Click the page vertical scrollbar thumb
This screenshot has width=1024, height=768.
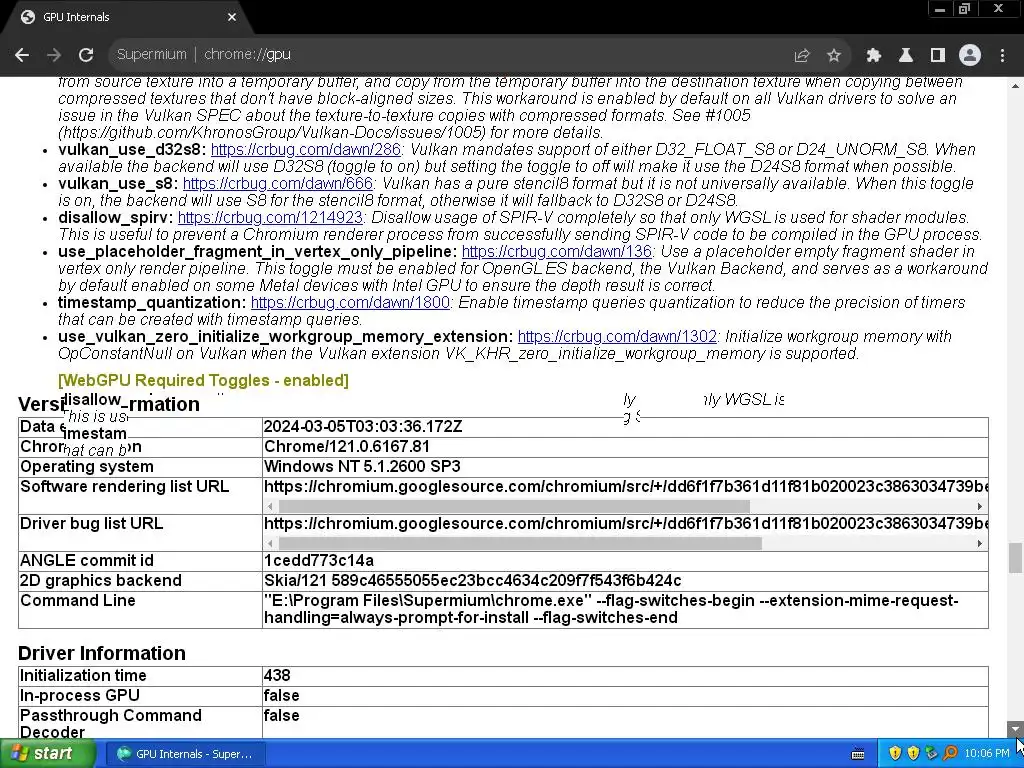click(x=1015, y=558)
